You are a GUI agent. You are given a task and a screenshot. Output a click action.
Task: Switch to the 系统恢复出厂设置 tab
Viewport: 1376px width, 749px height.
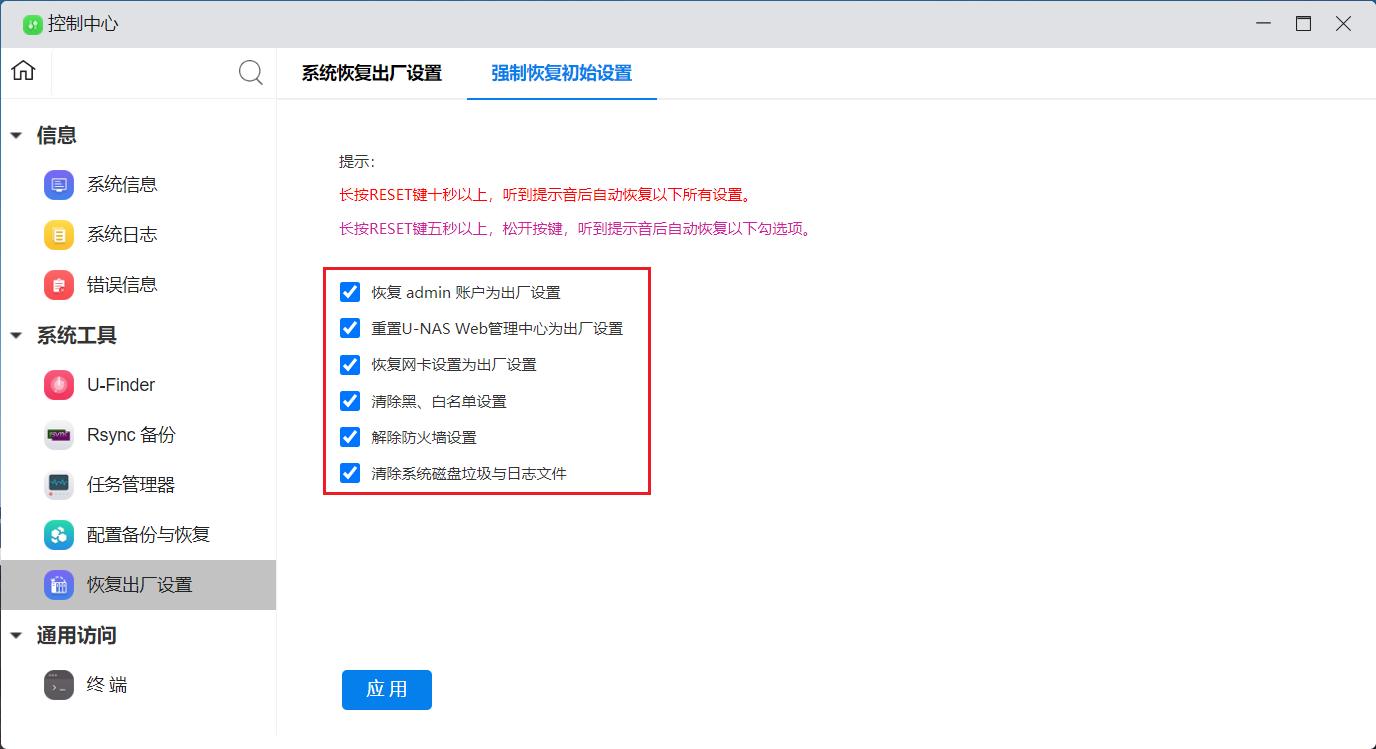(x=370, y=73)
